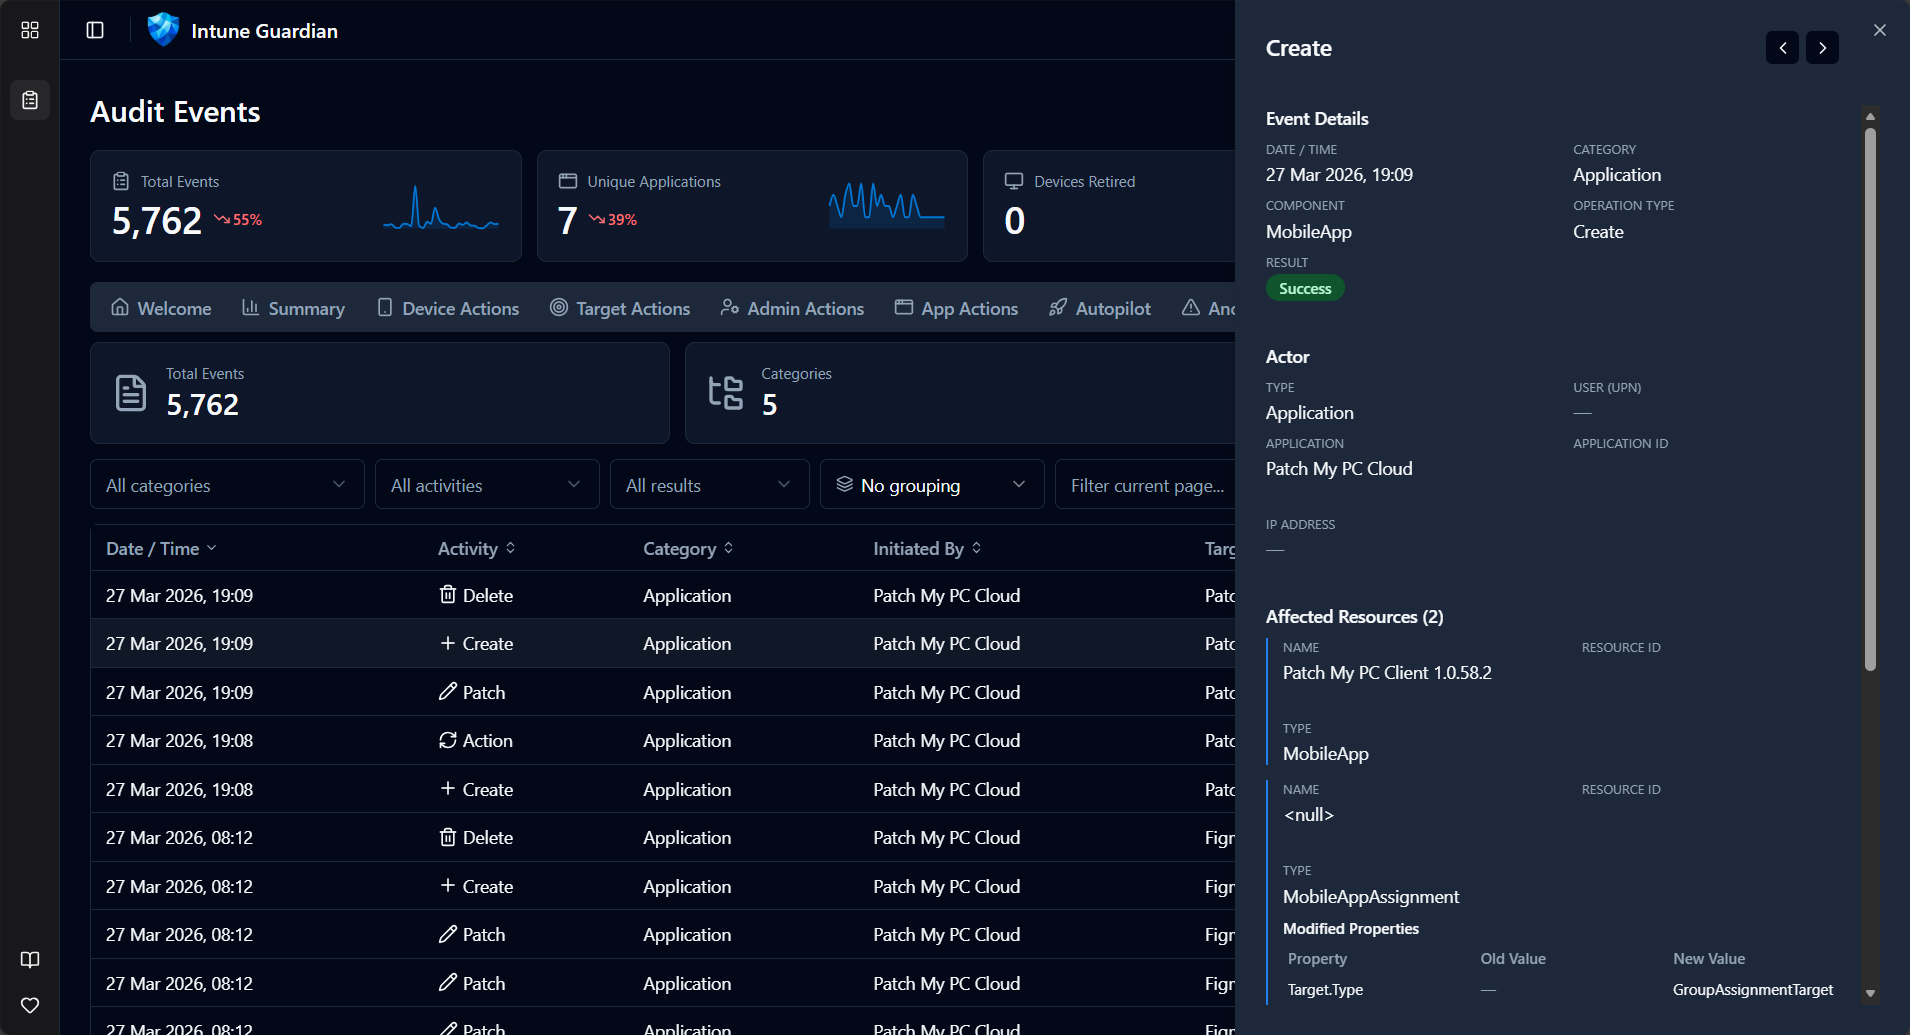Open the Autopilot tab
The width and height of the screenshot is (1910, 1035).
(1100, 308)
